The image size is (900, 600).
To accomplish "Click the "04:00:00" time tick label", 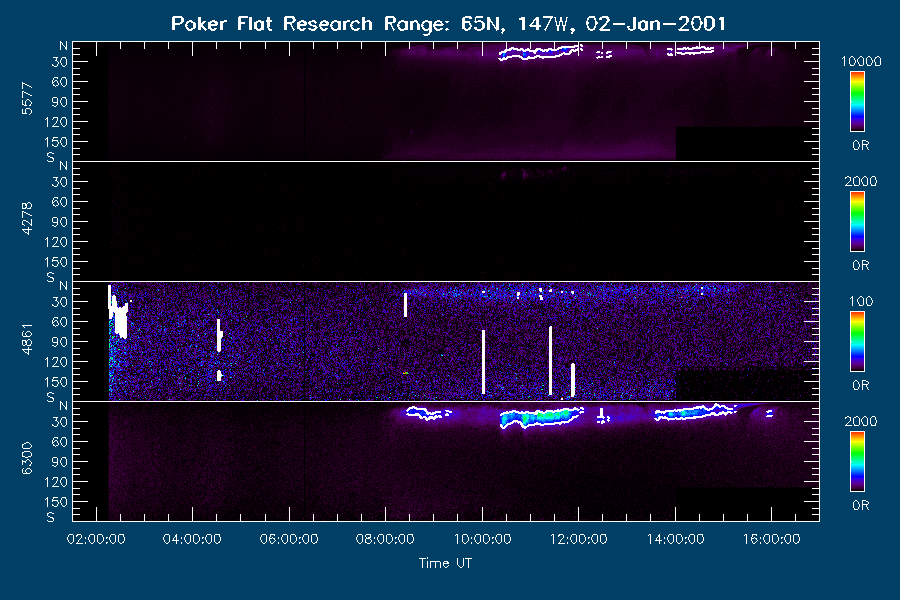I will [x=192, y=539].
